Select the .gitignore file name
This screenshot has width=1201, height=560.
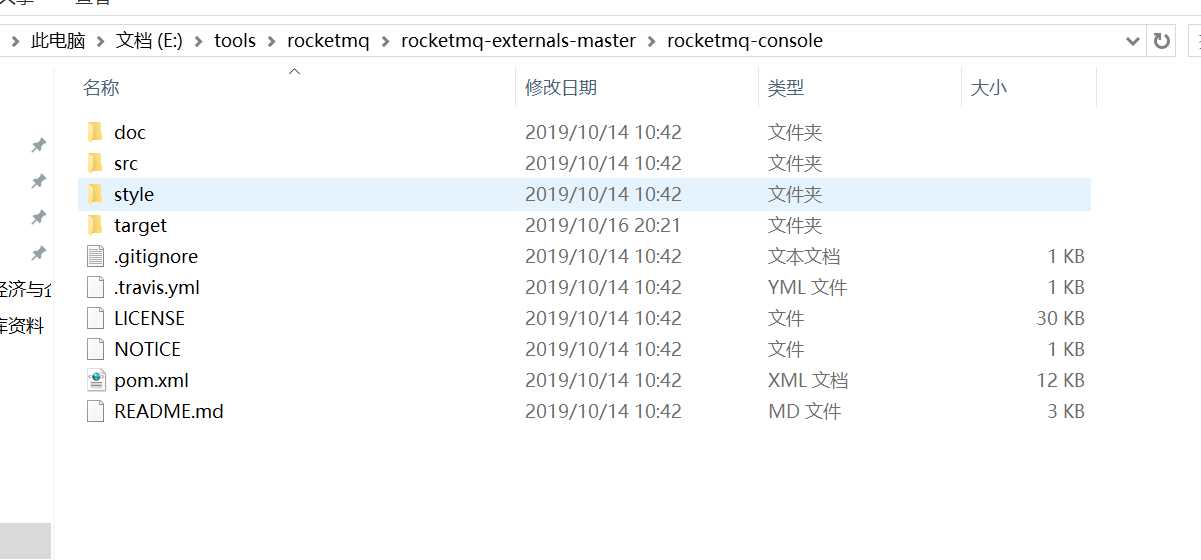(x=156, y=256)
